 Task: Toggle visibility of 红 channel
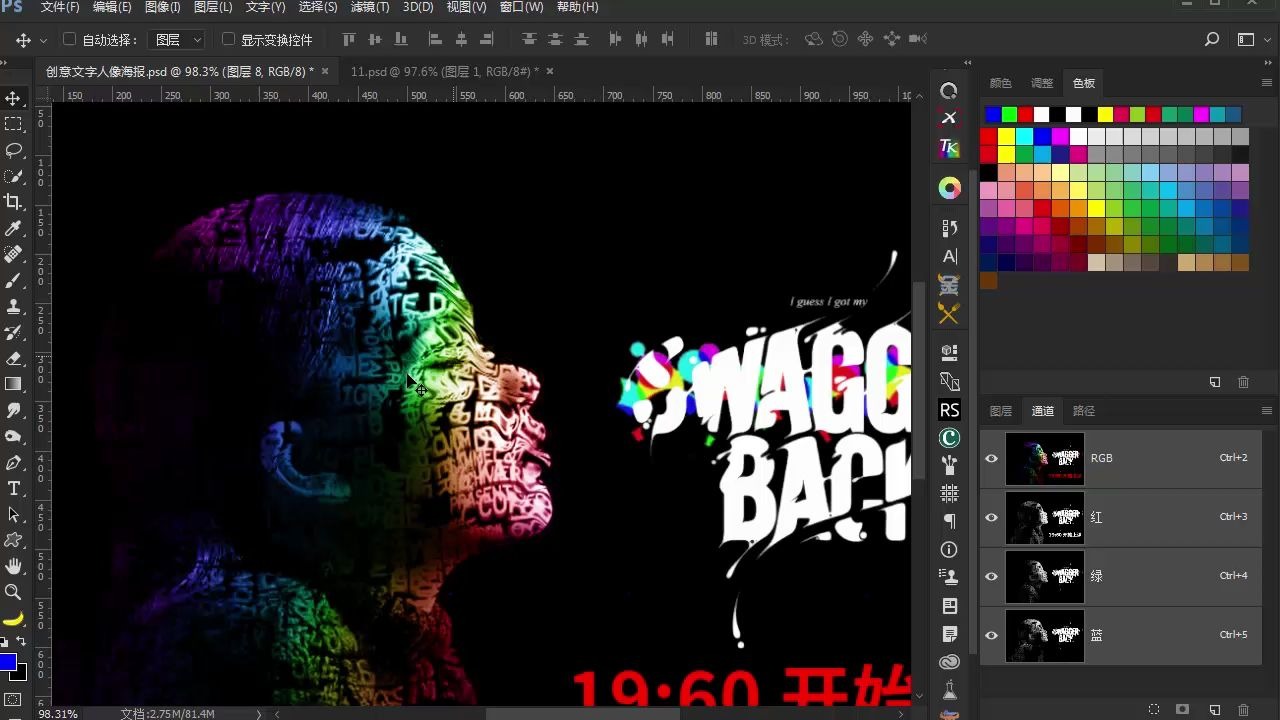tap(991, 517)
